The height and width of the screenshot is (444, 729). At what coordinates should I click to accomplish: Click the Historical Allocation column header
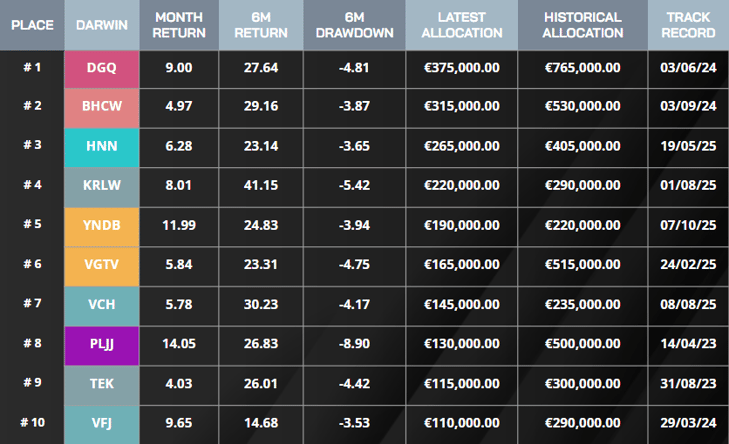tap(583, 25)
